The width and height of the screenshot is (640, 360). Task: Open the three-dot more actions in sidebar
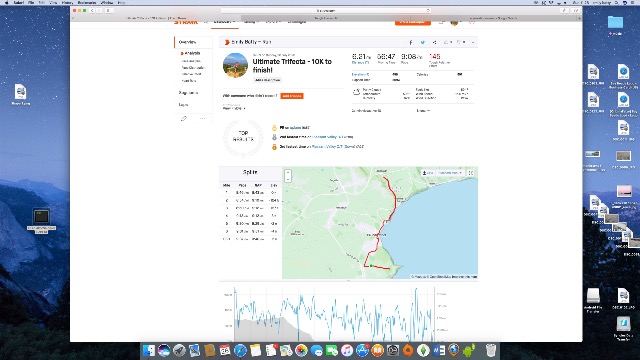coord(202,118)
